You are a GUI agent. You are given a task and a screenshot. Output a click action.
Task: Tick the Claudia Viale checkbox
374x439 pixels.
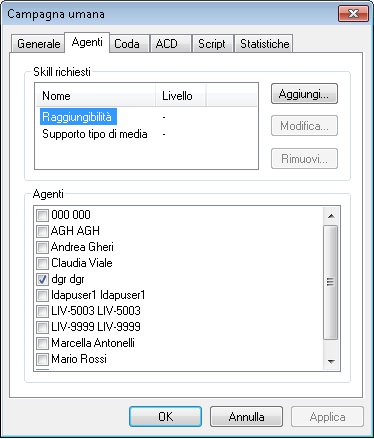pos(42,263)
